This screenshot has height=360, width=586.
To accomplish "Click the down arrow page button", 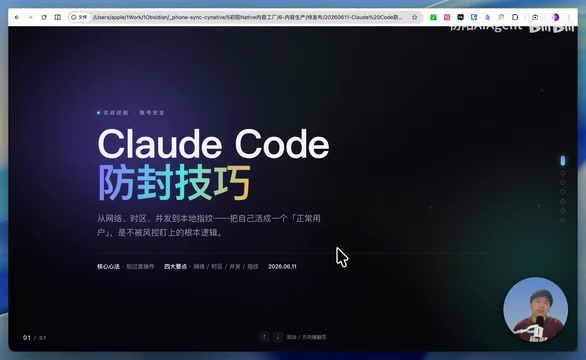I will coord(278,337).
